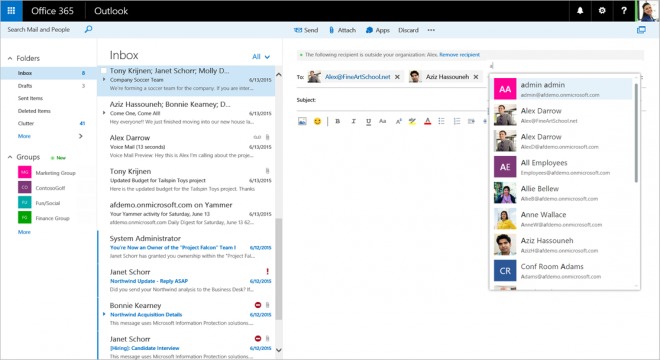
Task: Open the Office 365 app launcher
Action: (11, 11)
